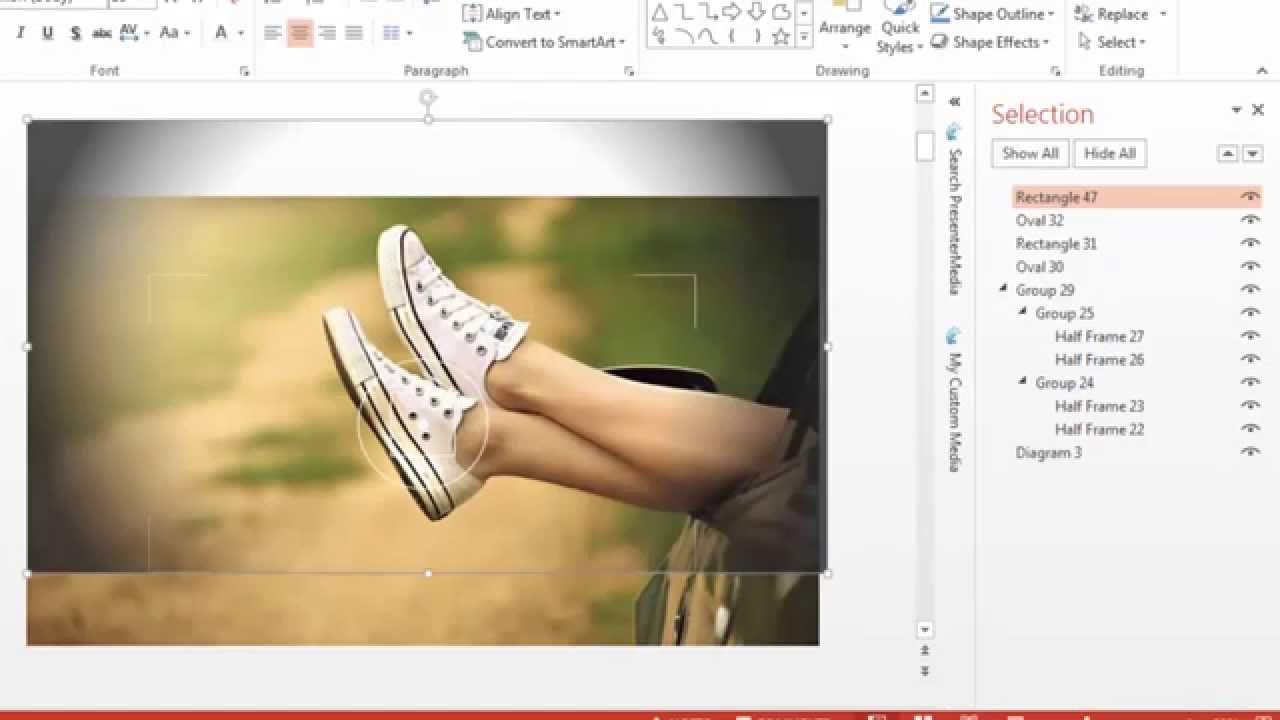Pick the right arrow shape
This screenshot has width=1280, height=720.
[x=732, y=13]
